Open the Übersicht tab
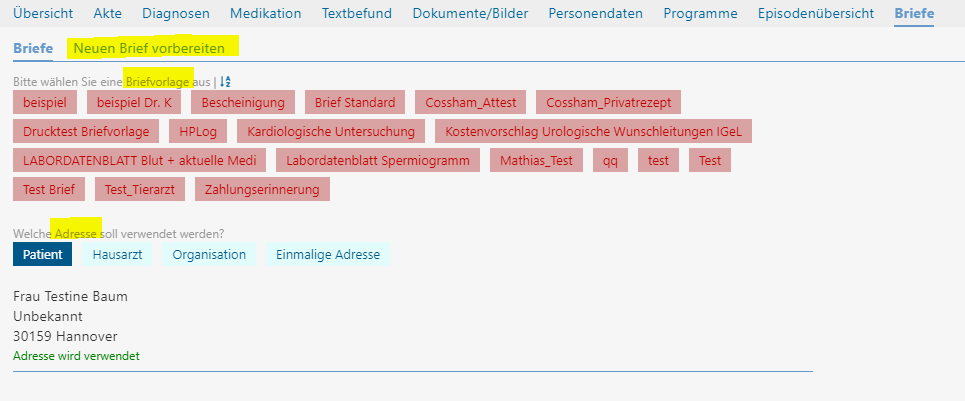The width and height of the screenshot is (965, 401). [x=43, y=14]
